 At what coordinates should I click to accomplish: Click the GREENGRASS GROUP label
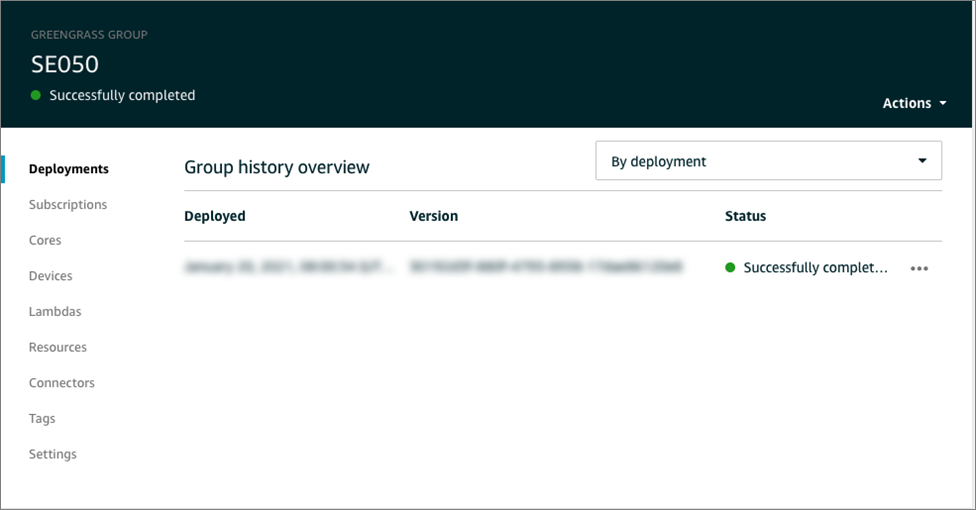click(89, 35)
